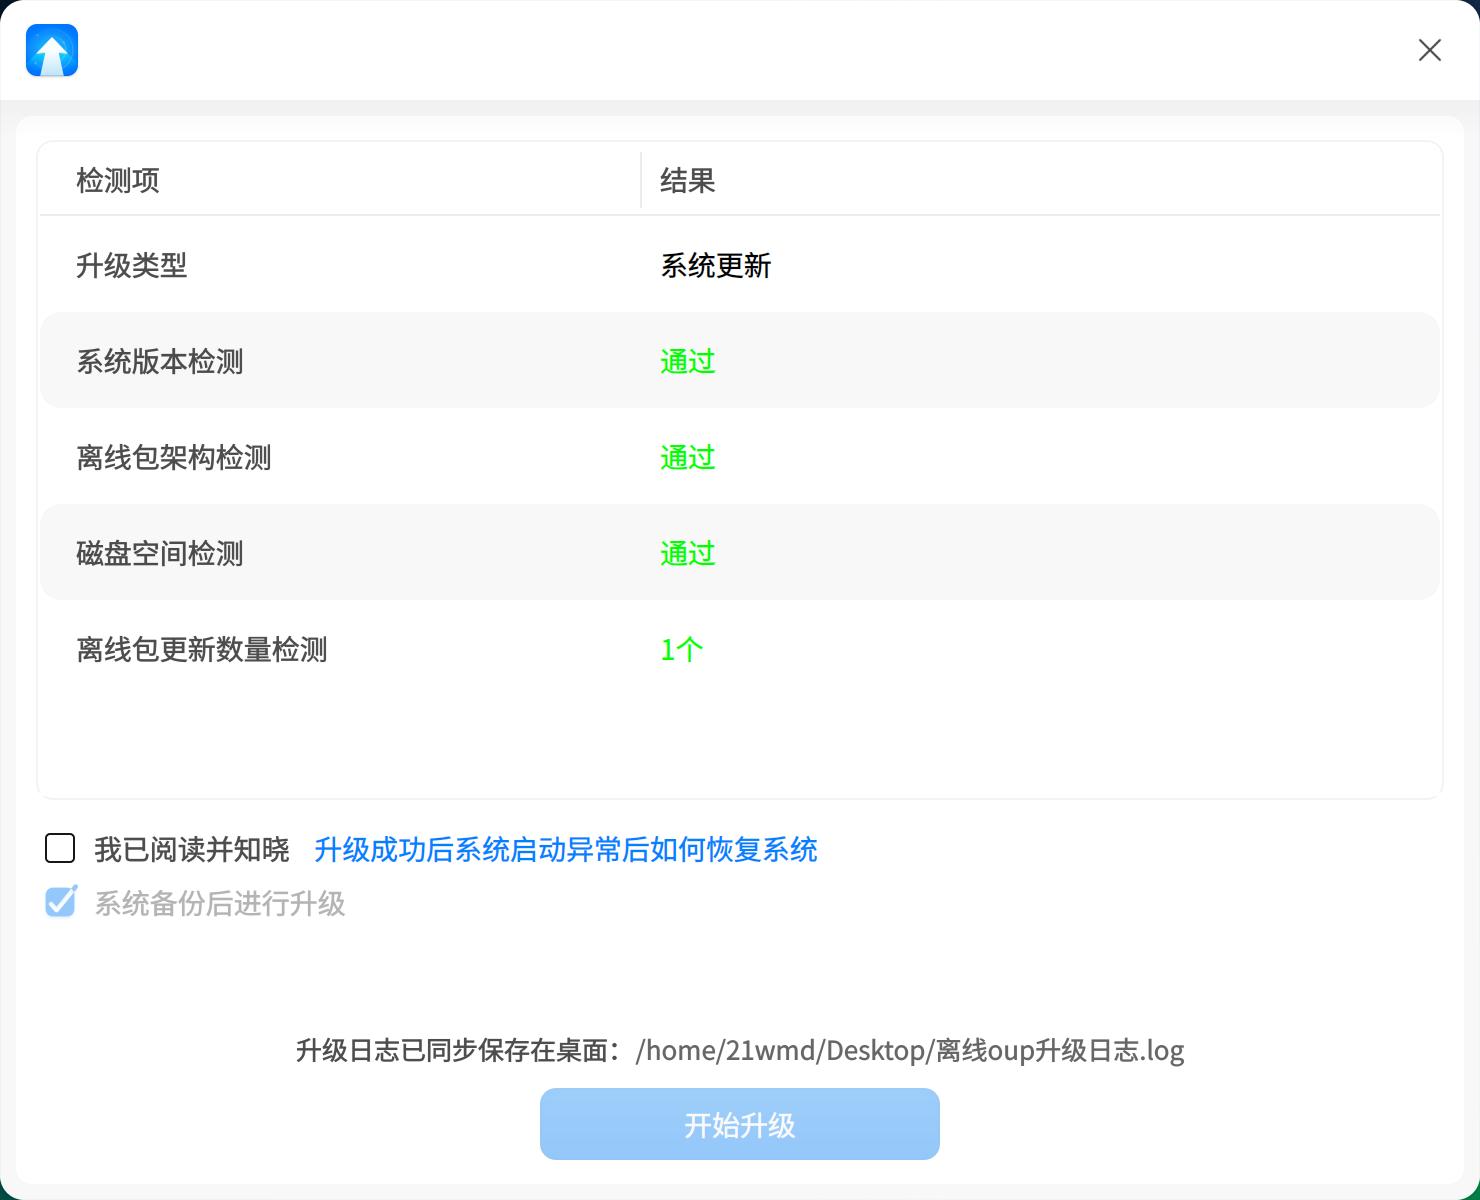Screen dimensions: 1480x1200
Task: Select the 离线包更新数量检测 row label
Action: click(202, 650)
